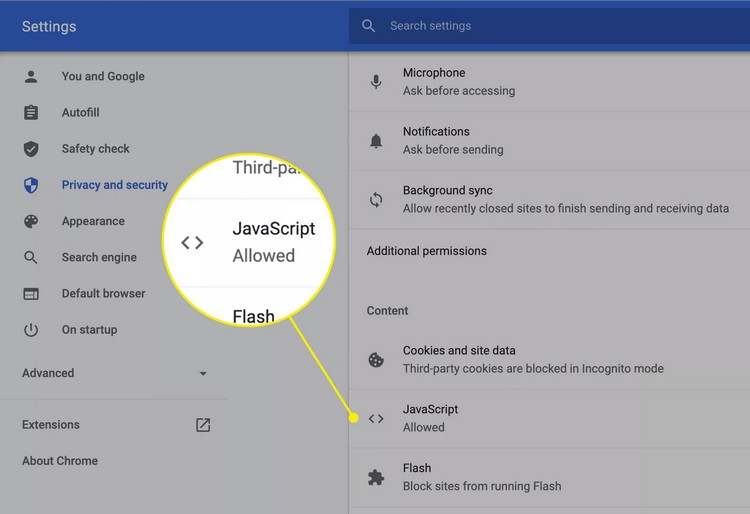This screenshot has height=514, width=750.
Task: Click the Search settings input field
Action: (x=549, y=26)
